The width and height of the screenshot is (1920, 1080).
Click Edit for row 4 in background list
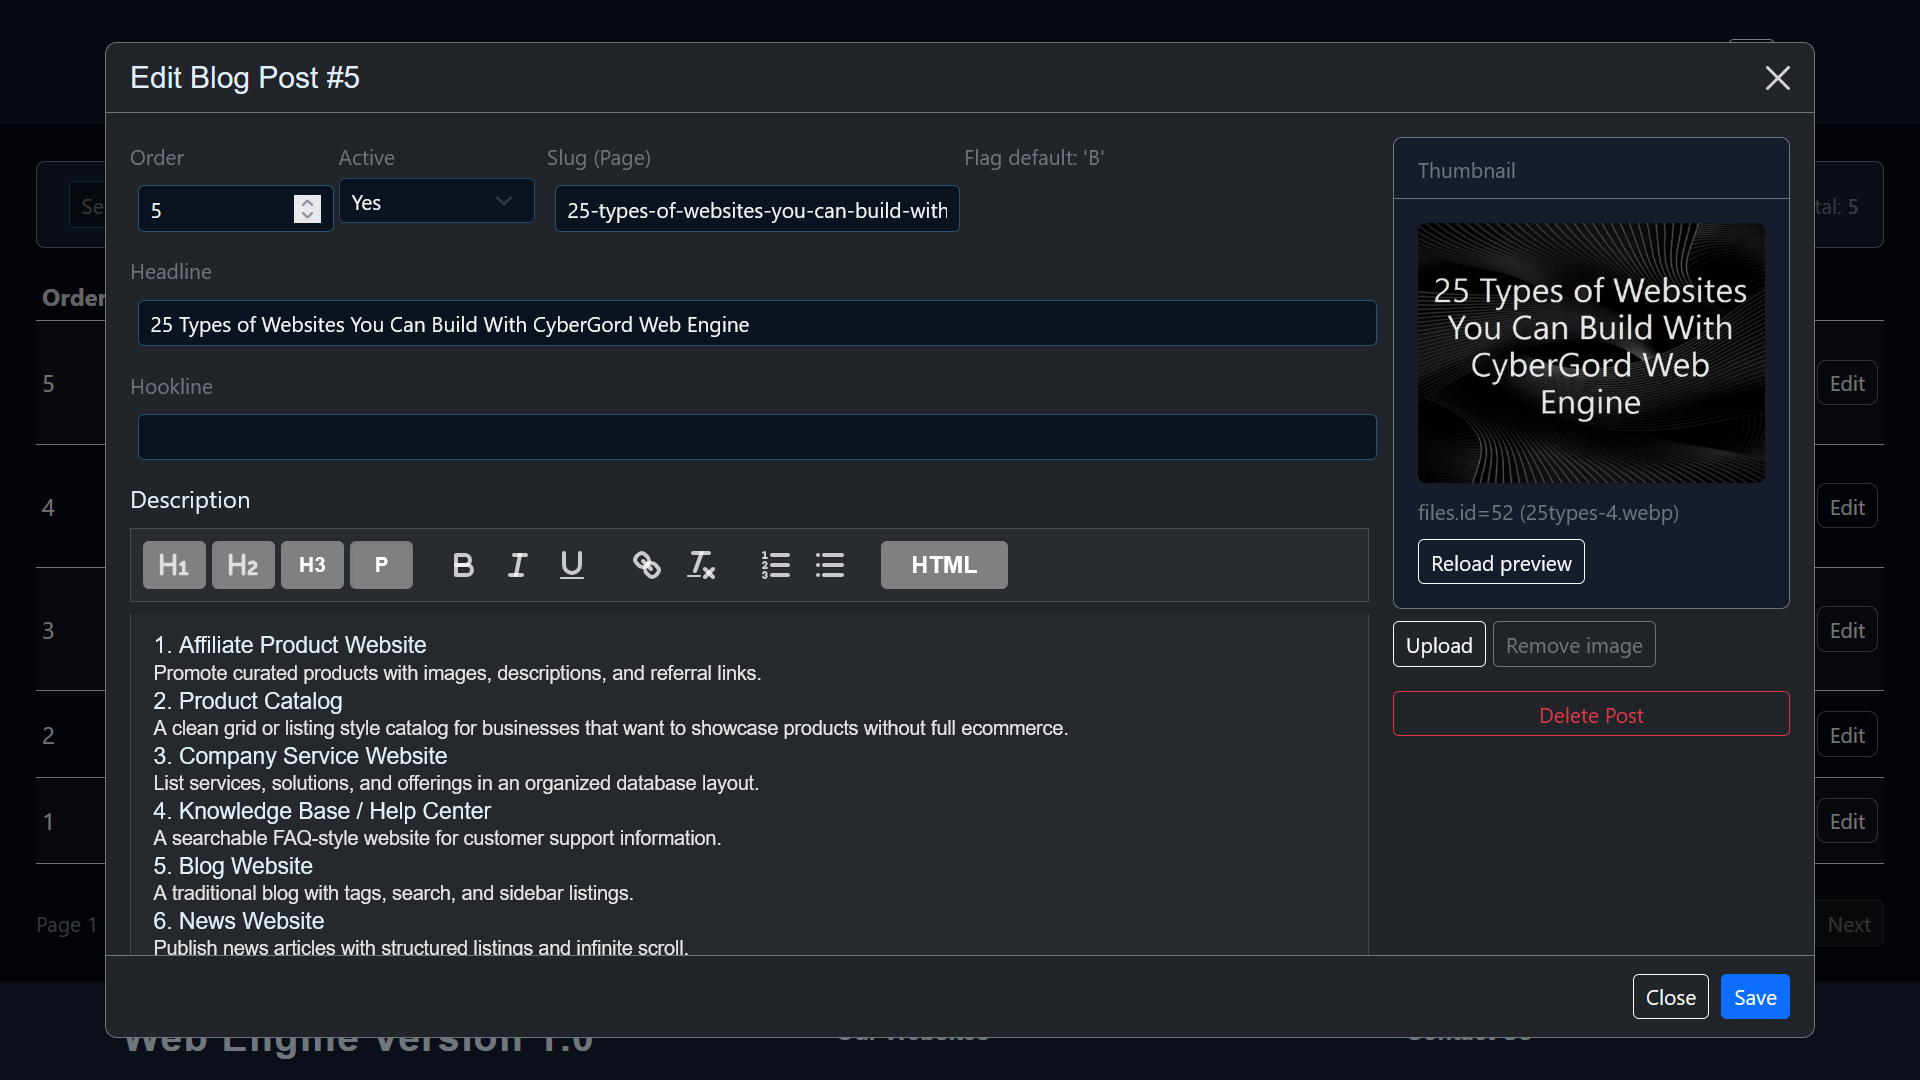1847,507
